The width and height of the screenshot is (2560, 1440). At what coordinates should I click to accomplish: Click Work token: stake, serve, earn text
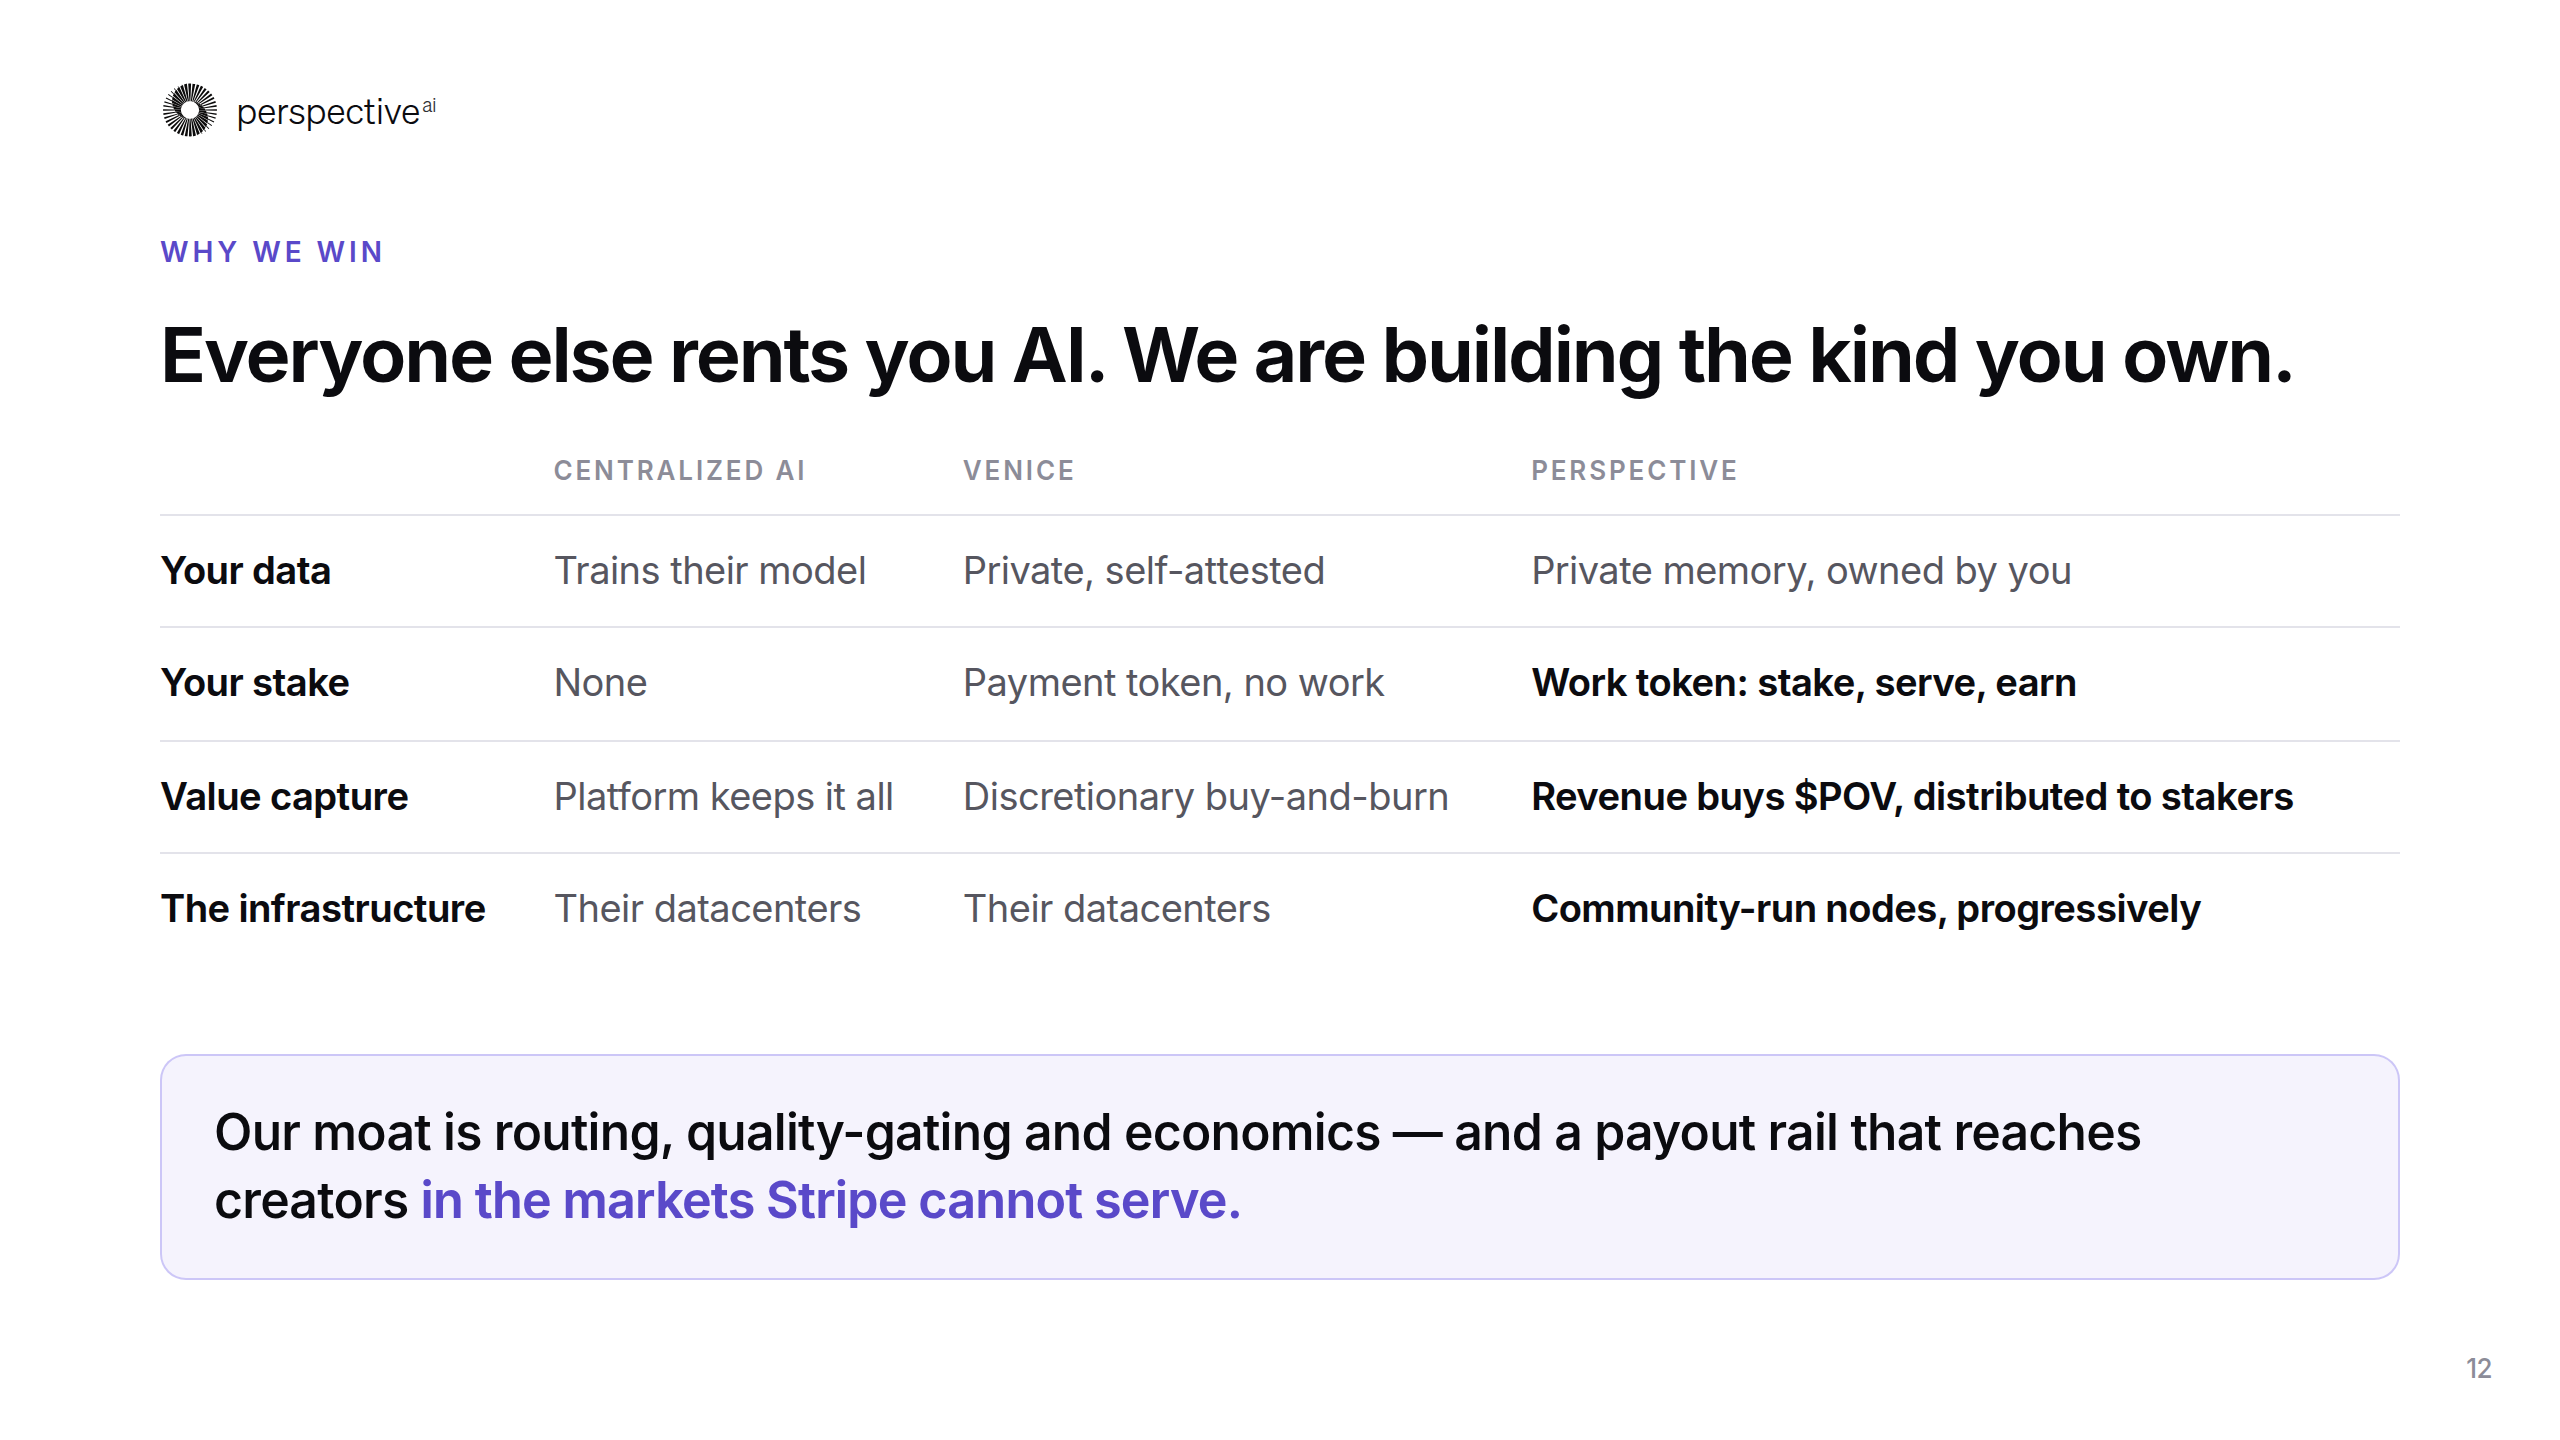(x=1804, y=683)
